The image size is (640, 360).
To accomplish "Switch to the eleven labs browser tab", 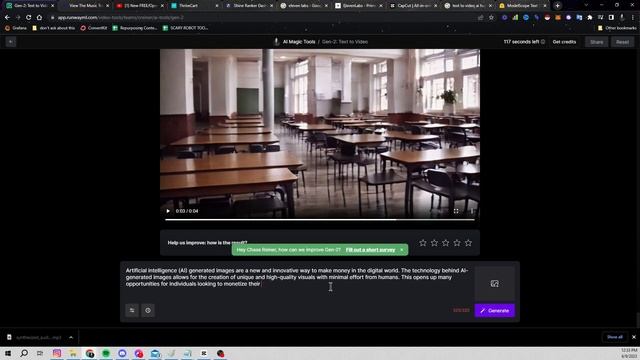I will tap(304, 6).
